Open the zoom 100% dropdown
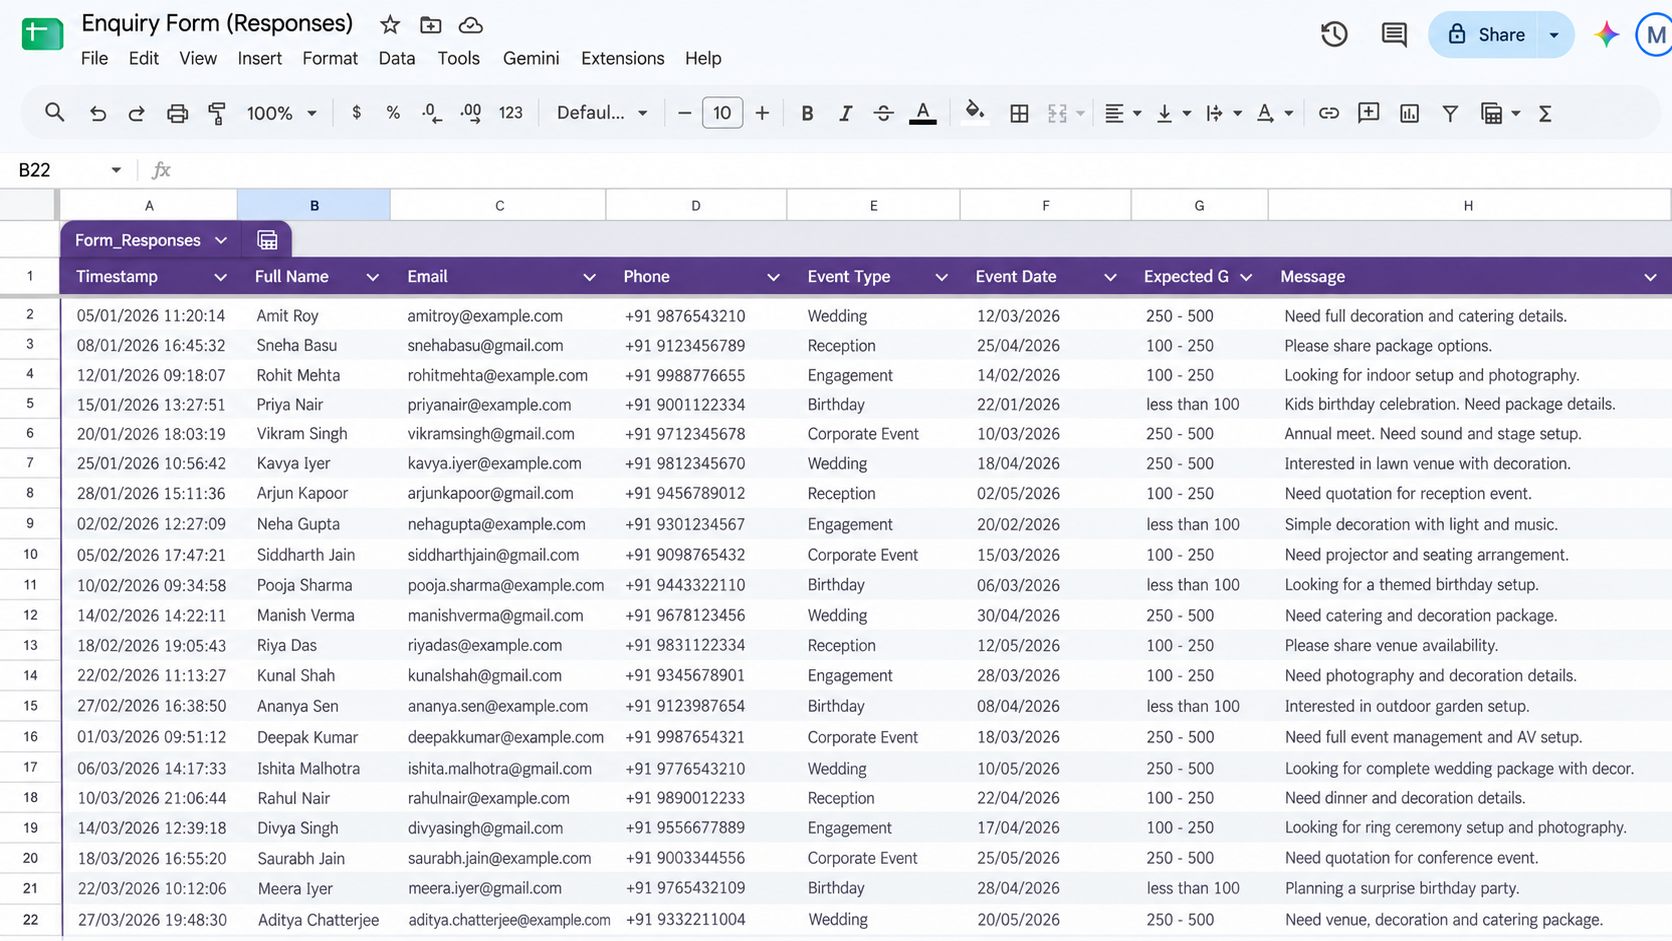The width and height of the screenshot is (1672, 941). [282, 114]
